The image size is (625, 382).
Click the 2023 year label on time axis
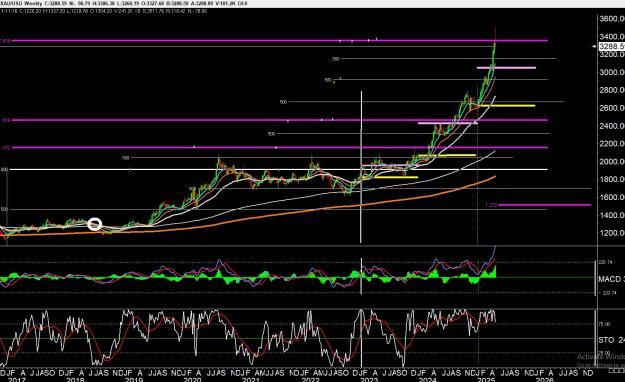click(369, 379)
